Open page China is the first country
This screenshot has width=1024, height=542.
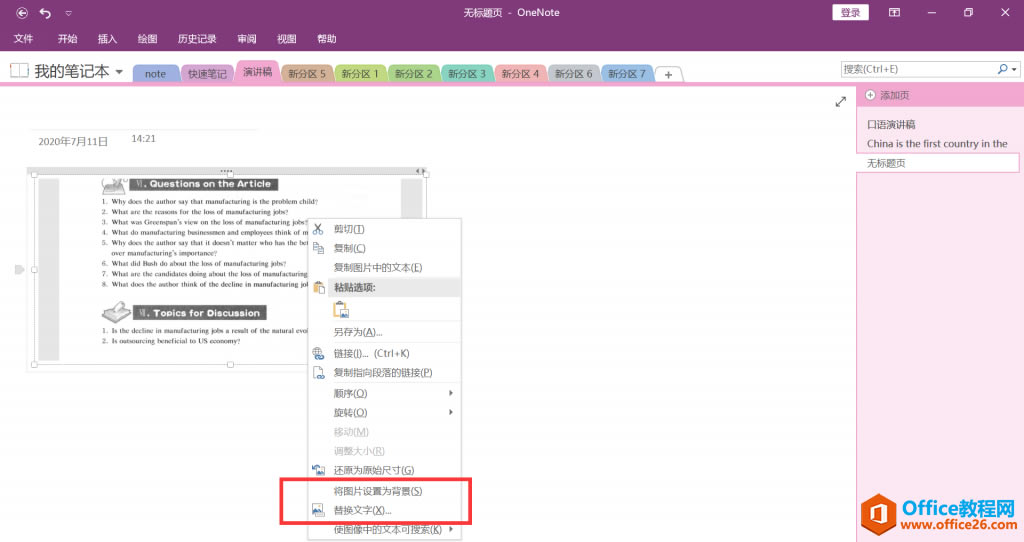937,143
